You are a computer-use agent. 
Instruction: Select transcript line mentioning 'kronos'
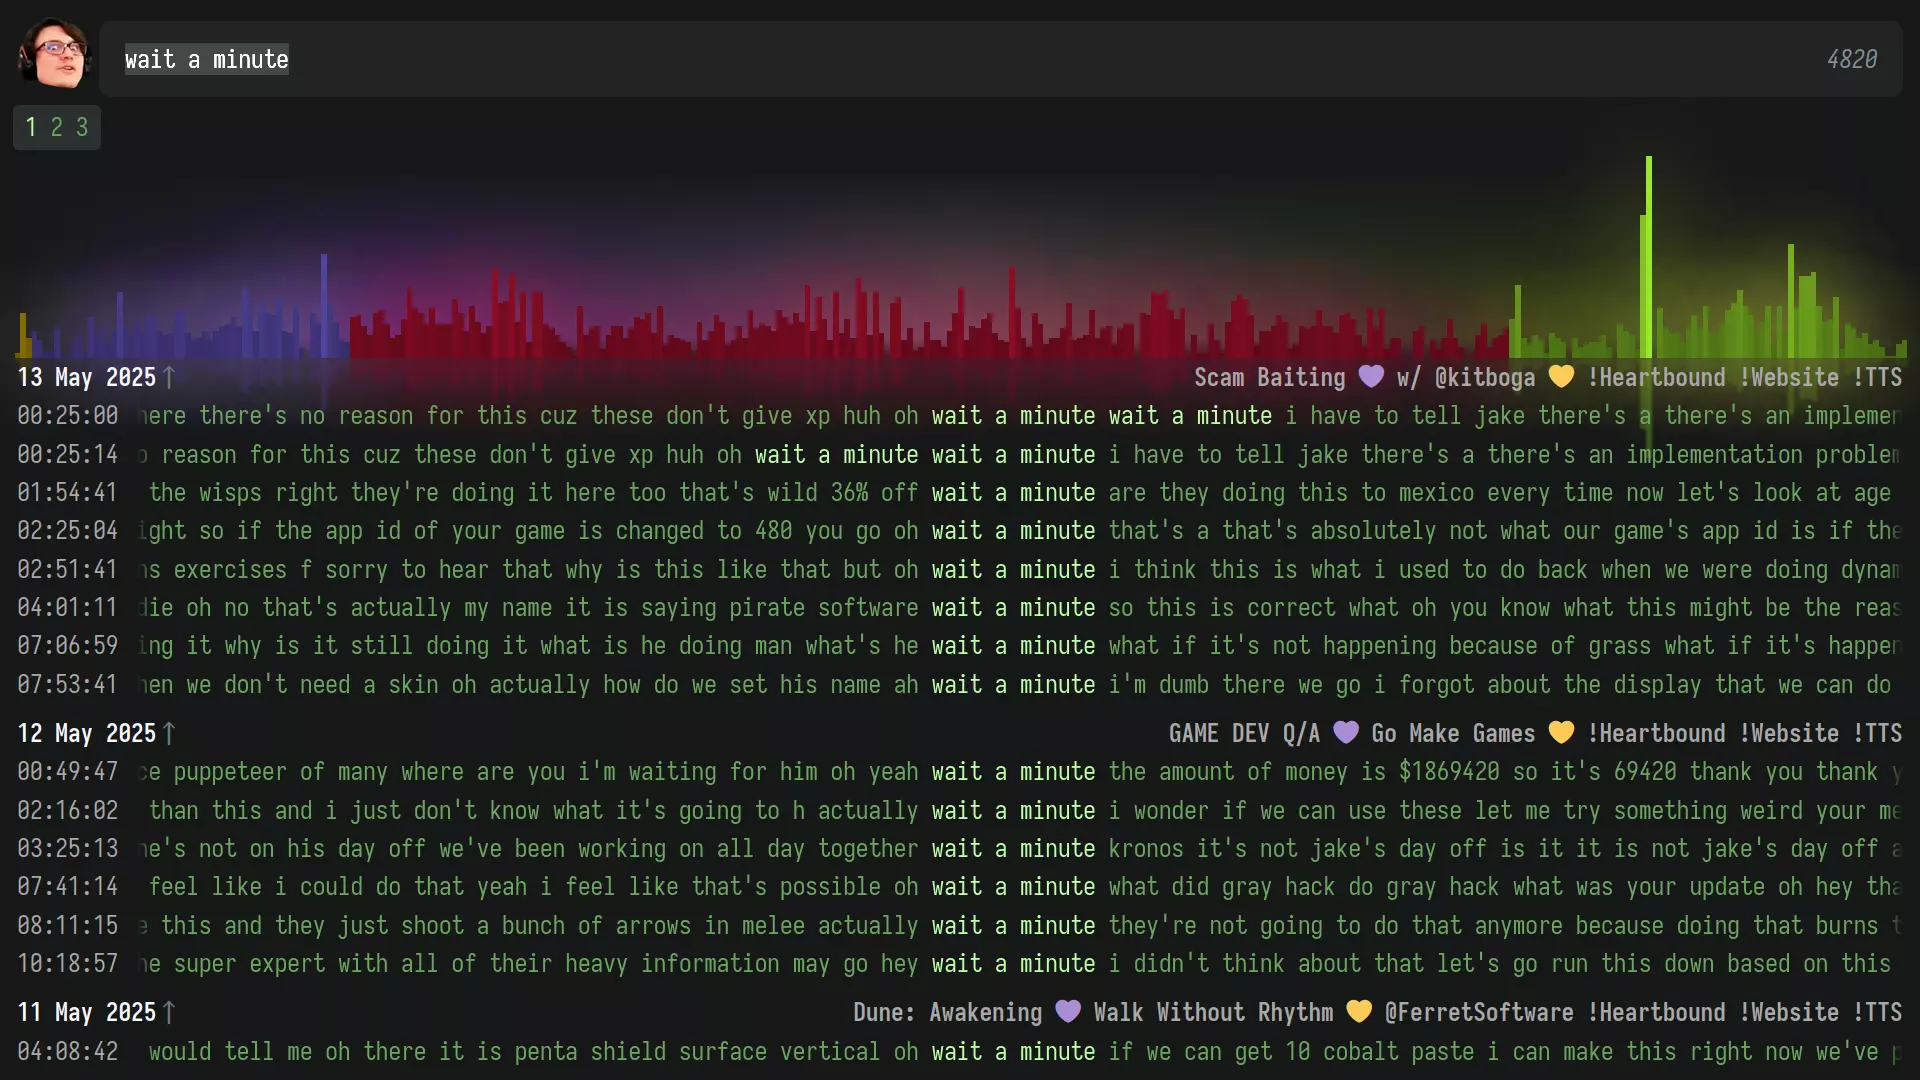1020,848
